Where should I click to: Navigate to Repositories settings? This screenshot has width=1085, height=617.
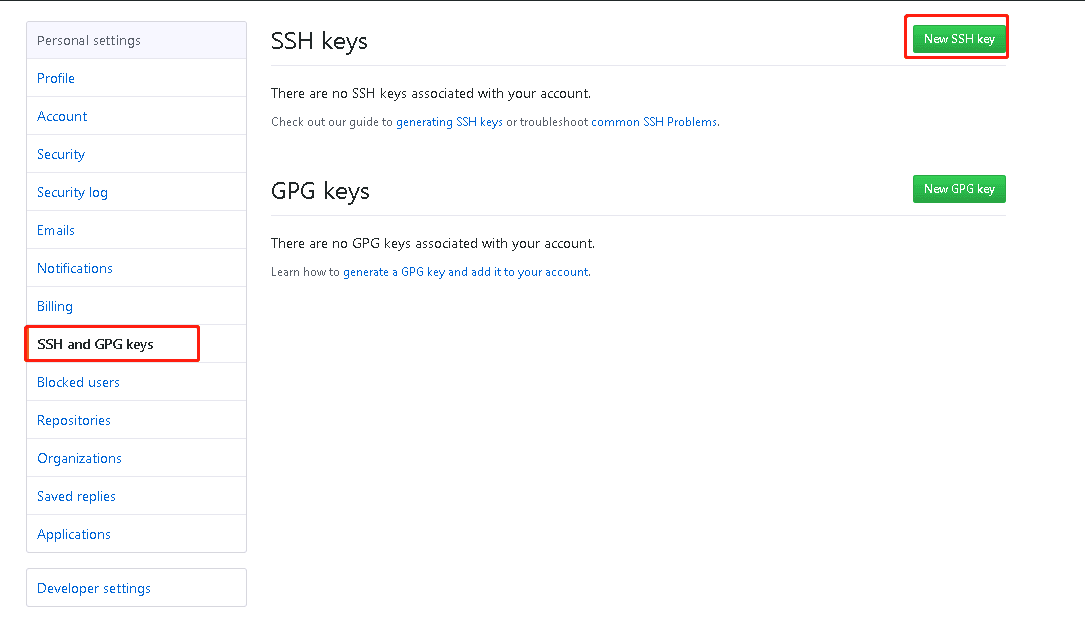pyautogui.click(x=73, y=420)
